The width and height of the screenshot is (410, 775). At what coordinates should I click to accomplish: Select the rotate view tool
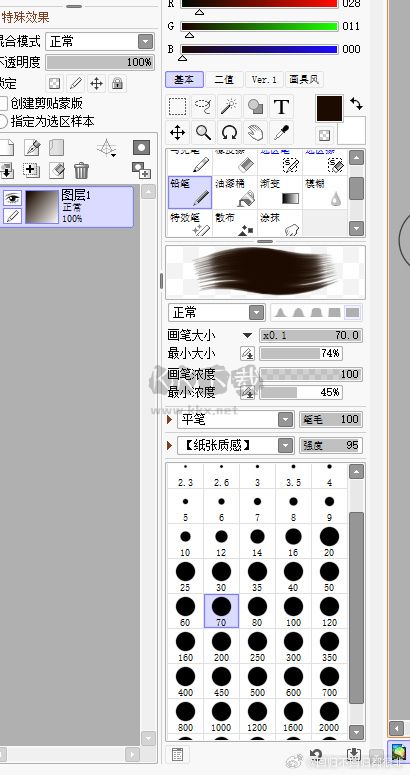(229, 132)
